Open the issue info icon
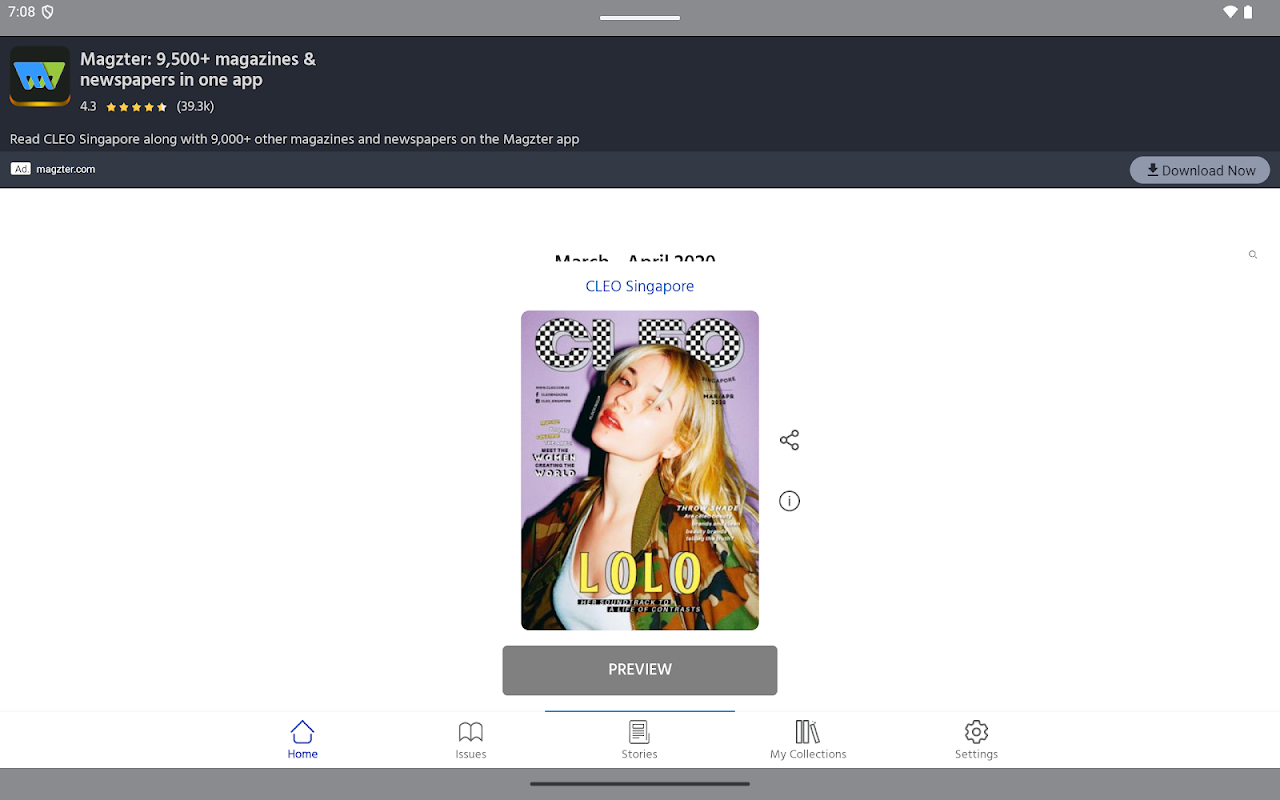 [789, 501]
